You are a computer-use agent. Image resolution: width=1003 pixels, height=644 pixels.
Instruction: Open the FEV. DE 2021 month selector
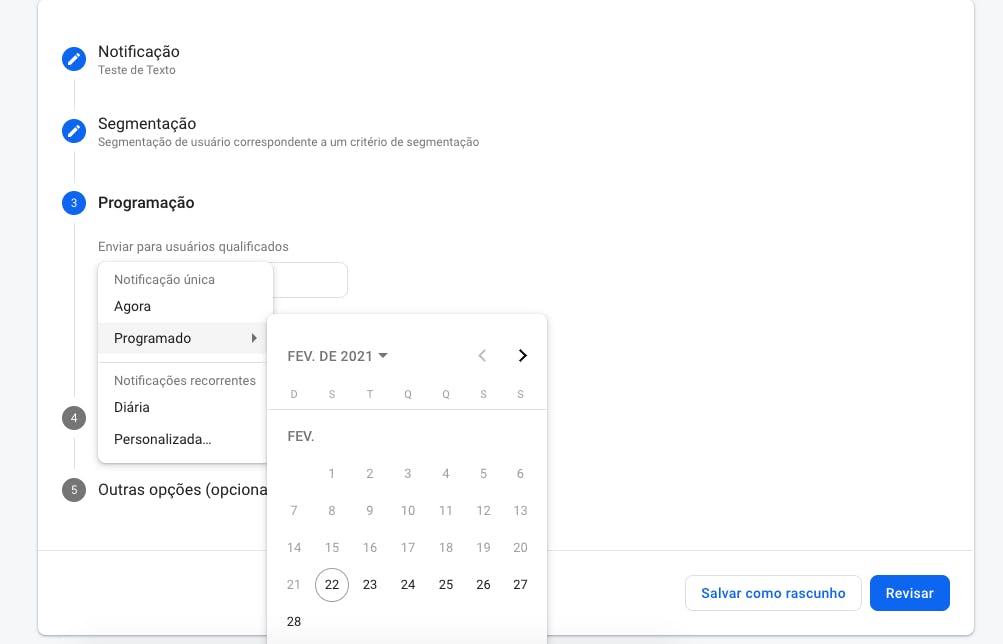[337, 355]
